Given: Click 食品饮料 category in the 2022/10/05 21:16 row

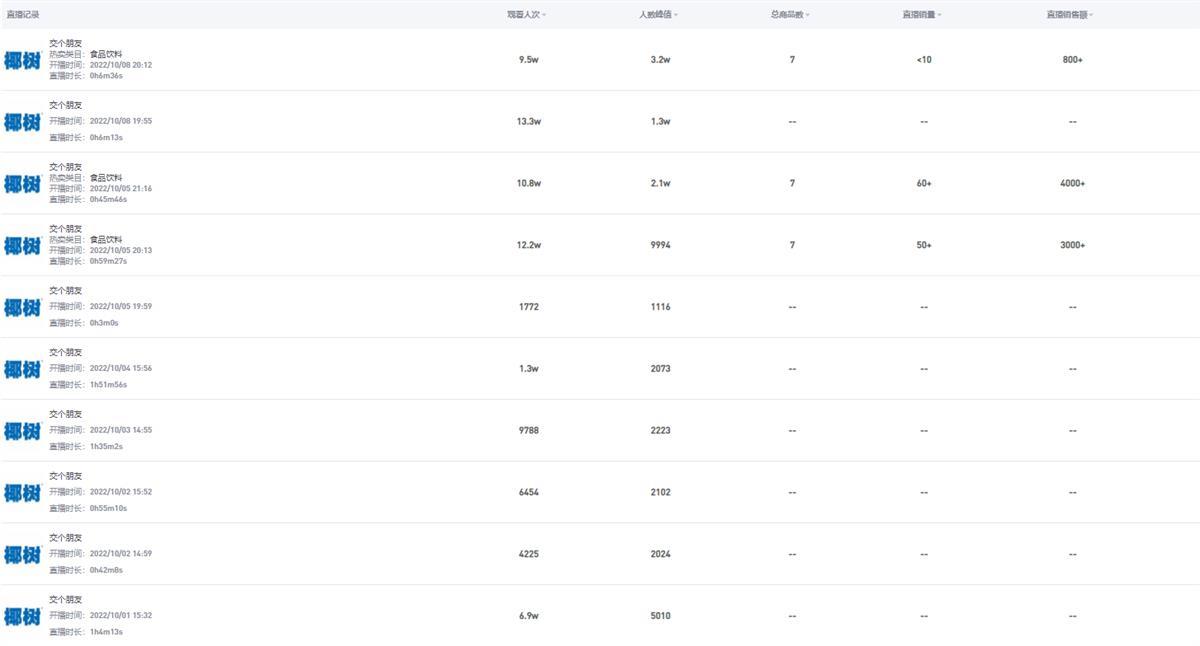Looking at the screenshot, I should [106, 178].
